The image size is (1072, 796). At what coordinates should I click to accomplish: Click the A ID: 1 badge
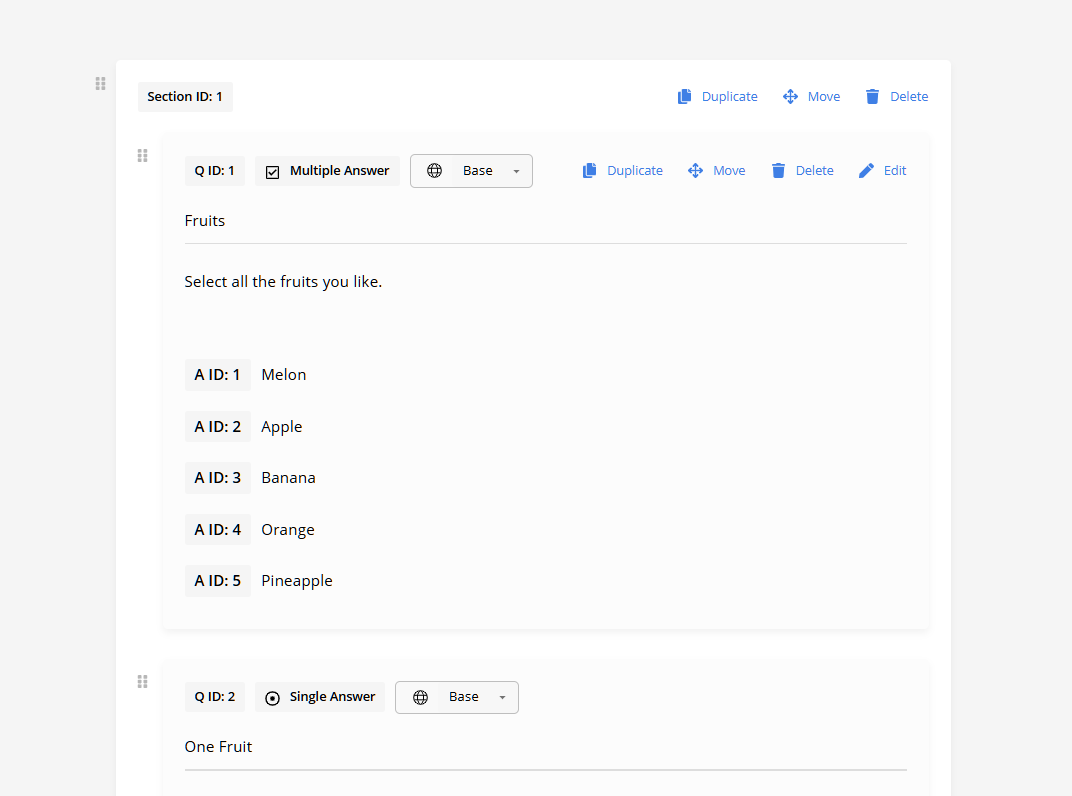coord(217,375)
